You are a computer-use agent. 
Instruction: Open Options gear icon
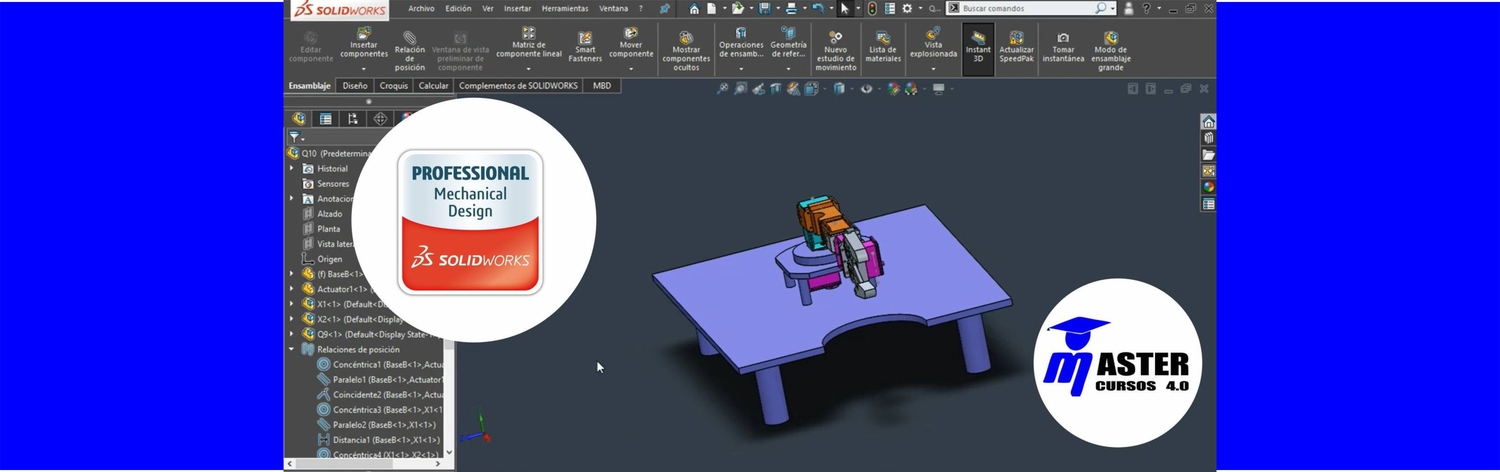click(x=907, y=8)
